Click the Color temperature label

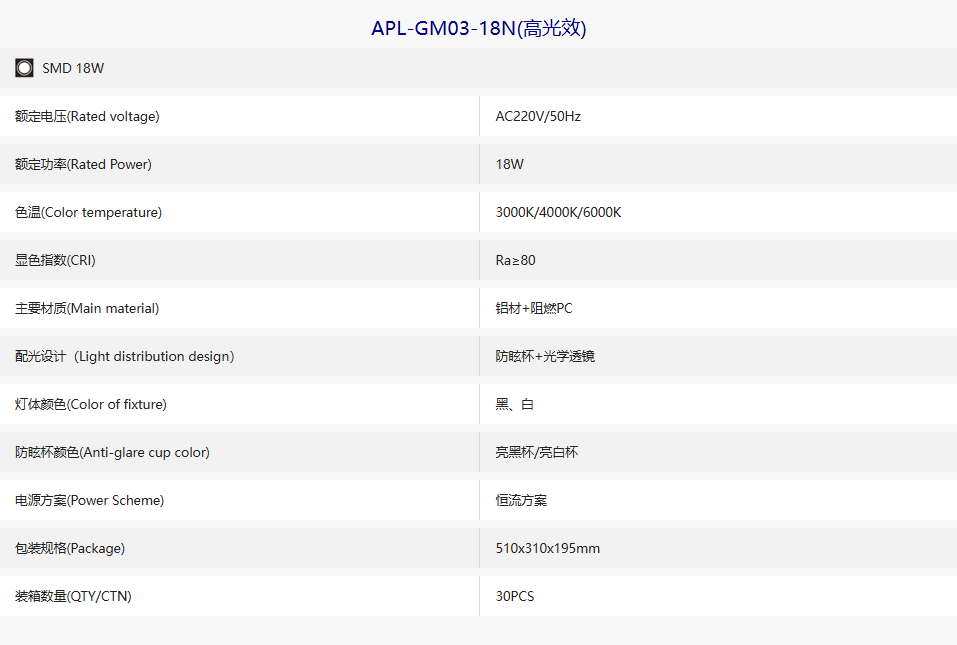click(x=88, y=212)
